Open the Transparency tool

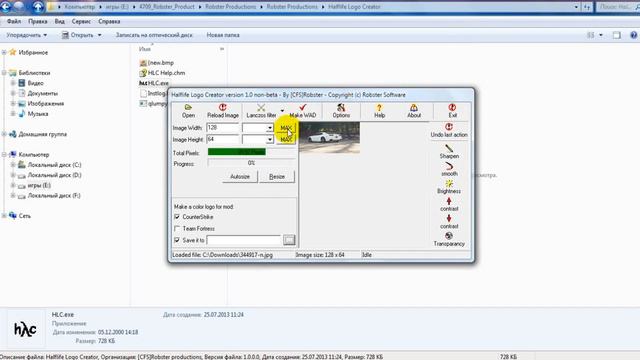pyautogui.click(x=449, y=239)
